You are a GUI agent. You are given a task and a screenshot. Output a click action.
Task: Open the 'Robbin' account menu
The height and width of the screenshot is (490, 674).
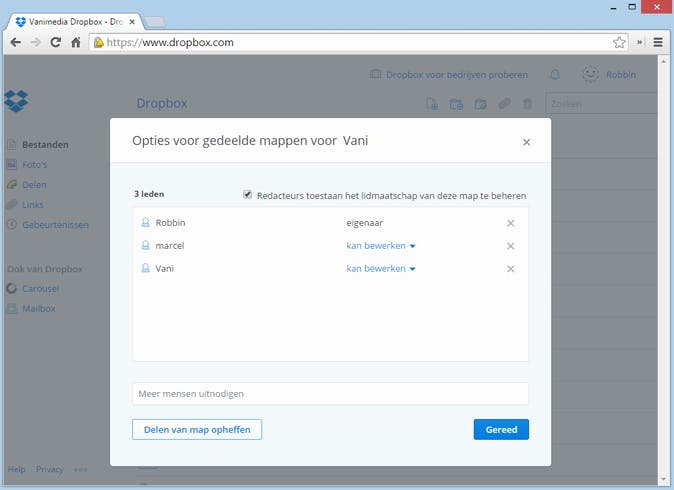[x=621, y=75]
